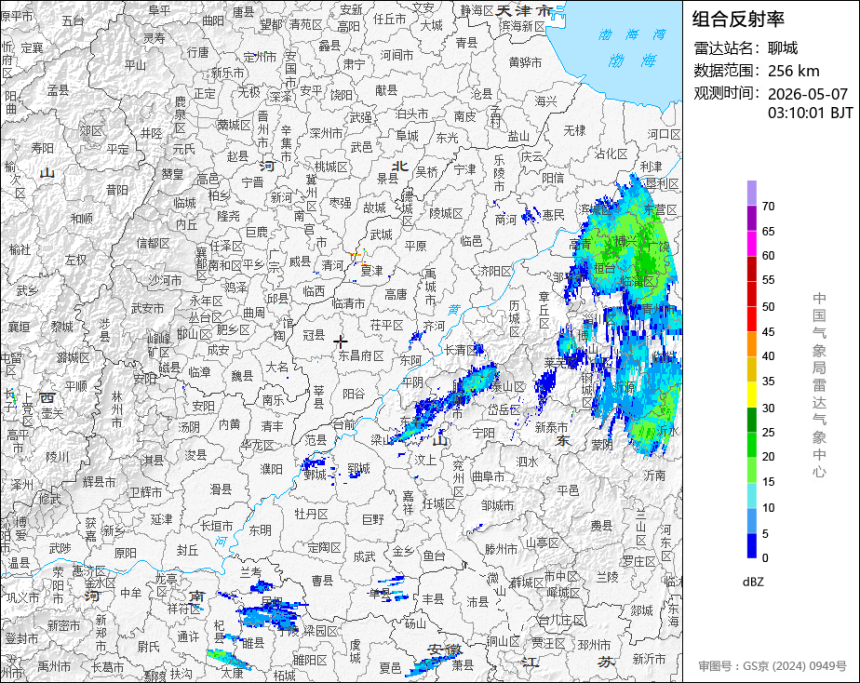860x683 pixels.
Task: Click the 武安市 map label
Action: [148, 309]
